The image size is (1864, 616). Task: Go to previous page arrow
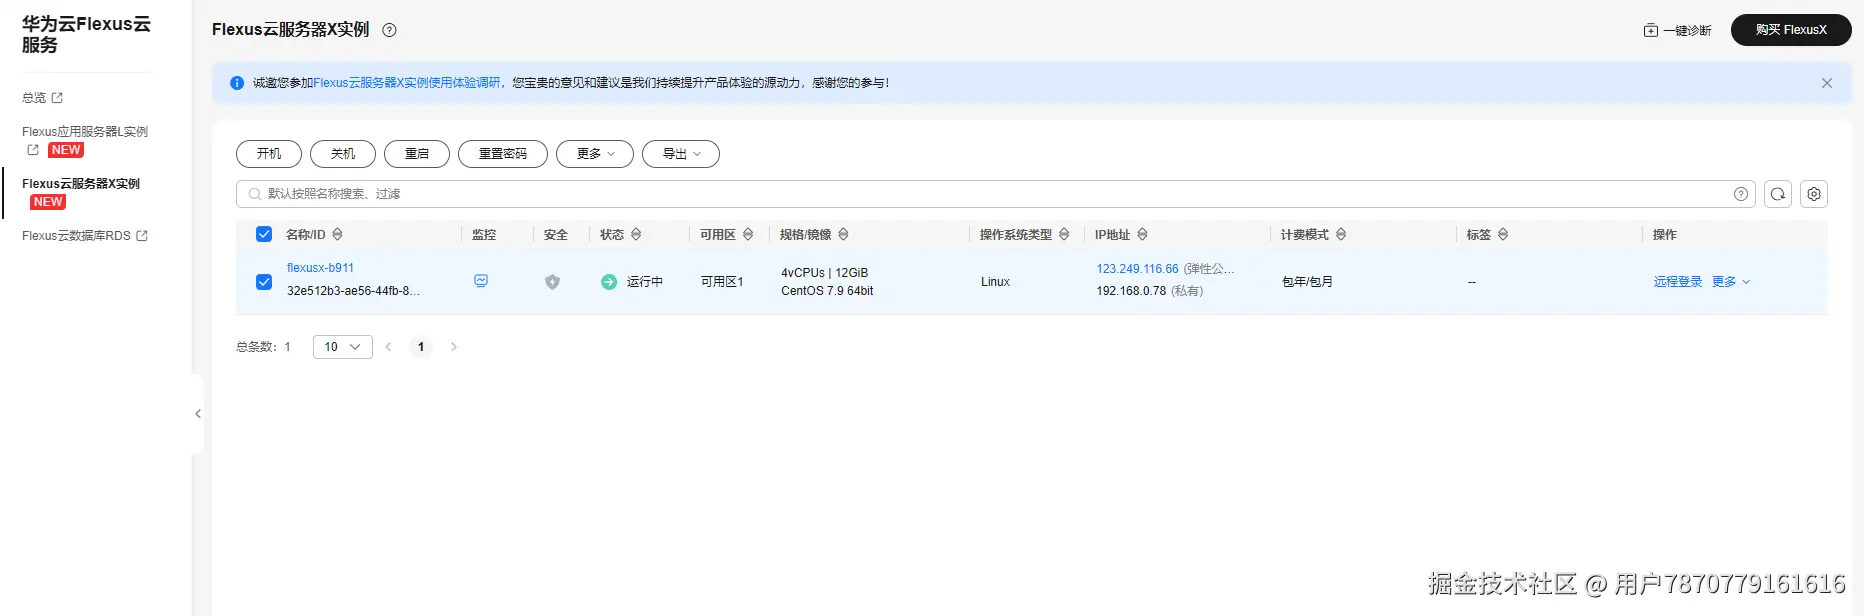click(x=388, y=347)
